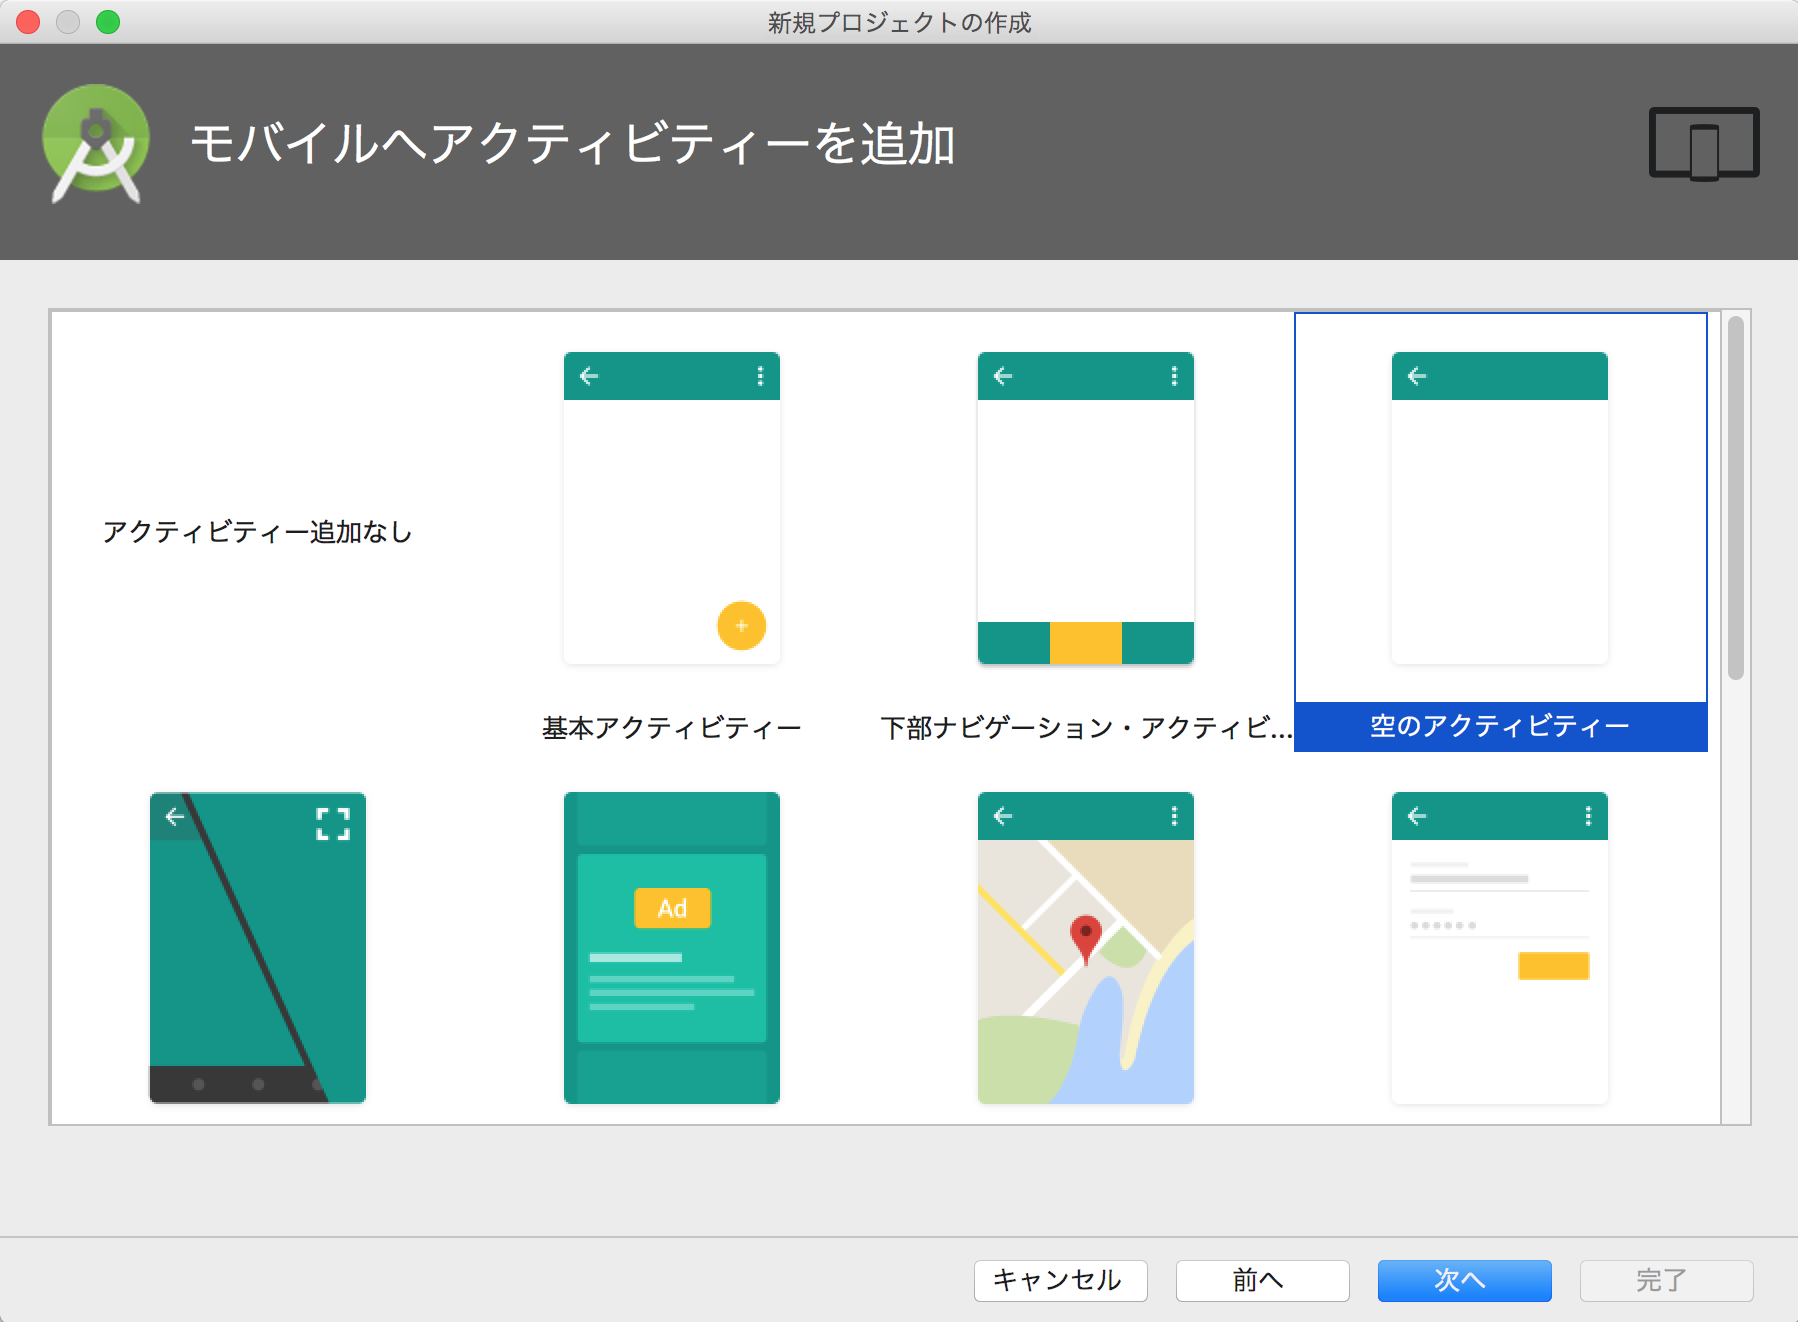Close the 新規プロジェクトの作成 window

click(28, 22)
